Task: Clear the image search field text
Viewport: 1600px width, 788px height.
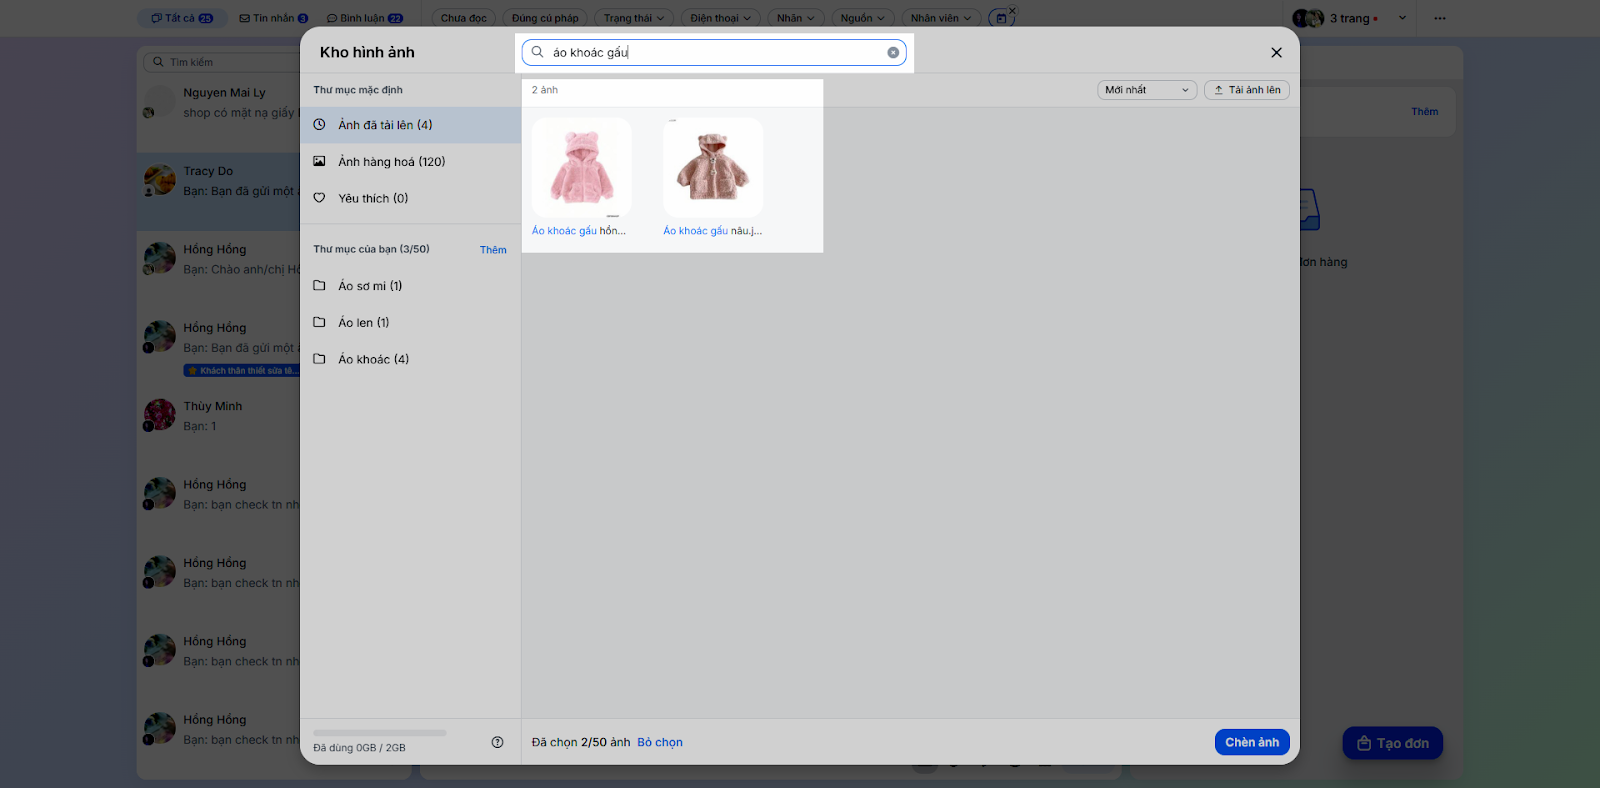Action: tap(893, 52)
